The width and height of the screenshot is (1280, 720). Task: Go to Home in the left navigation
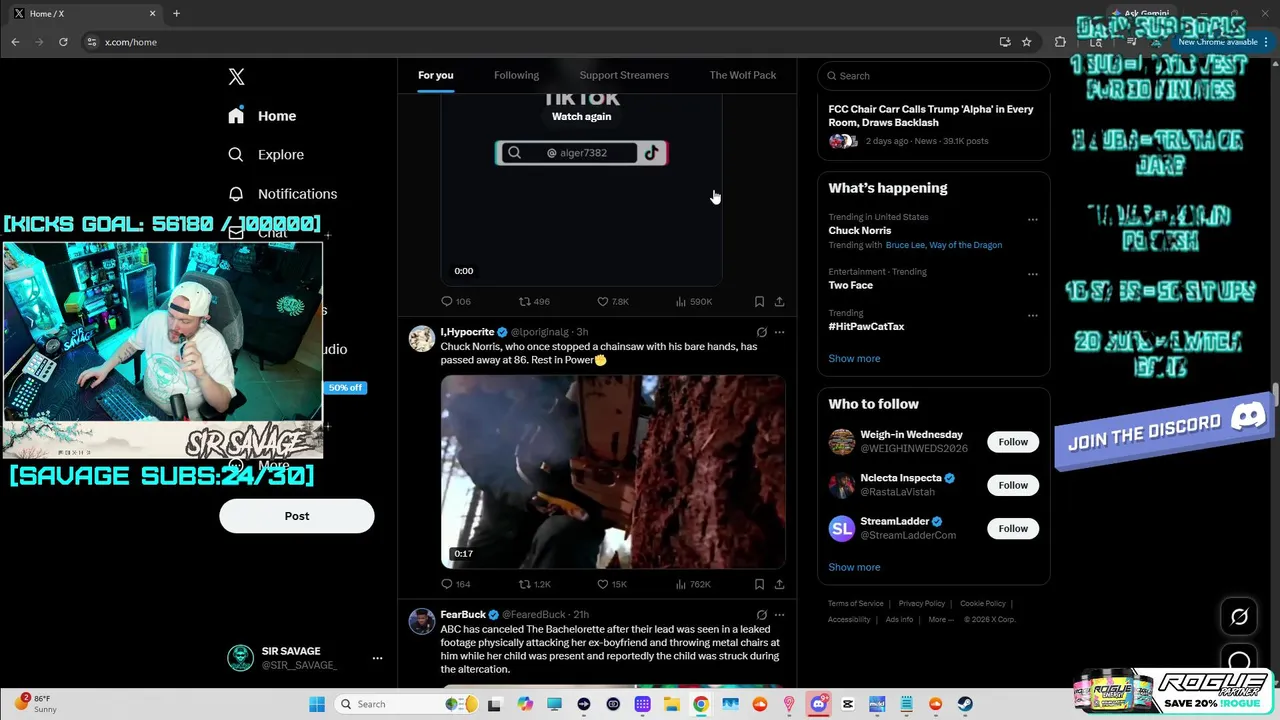tap(262, 116)
